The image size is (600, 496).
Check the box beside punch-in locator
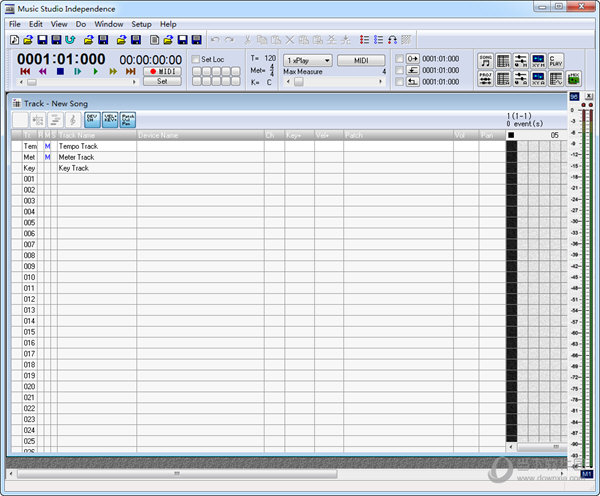click(399, 59)
